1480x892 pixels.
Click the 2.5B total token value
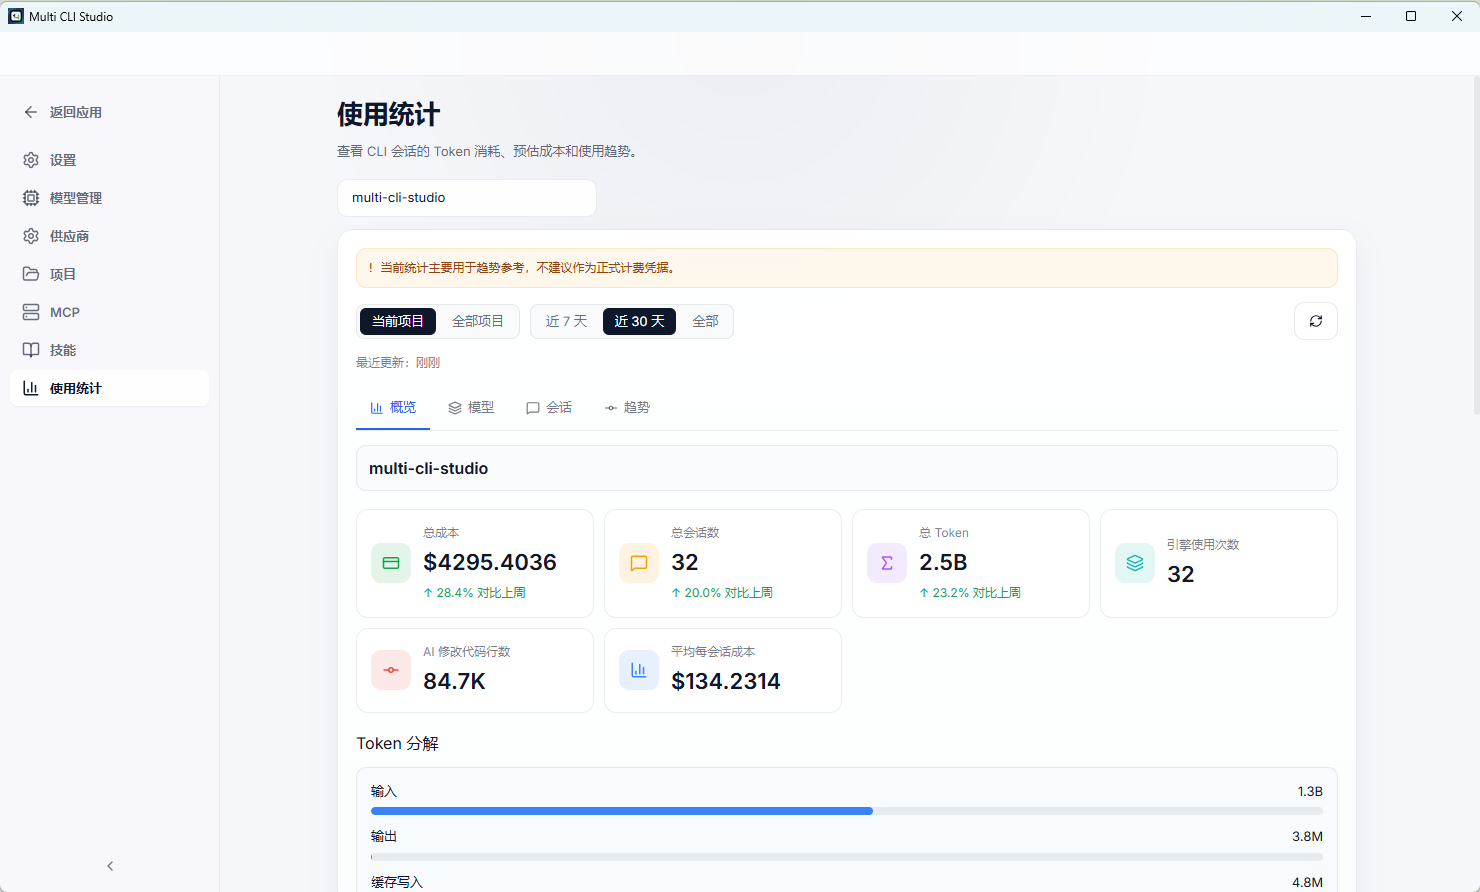pyautogui.click(x=943, y=562)
